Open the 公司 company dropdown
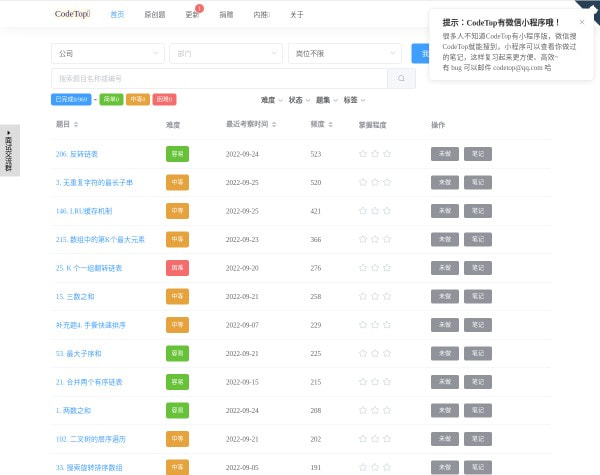 click(106, 53)
